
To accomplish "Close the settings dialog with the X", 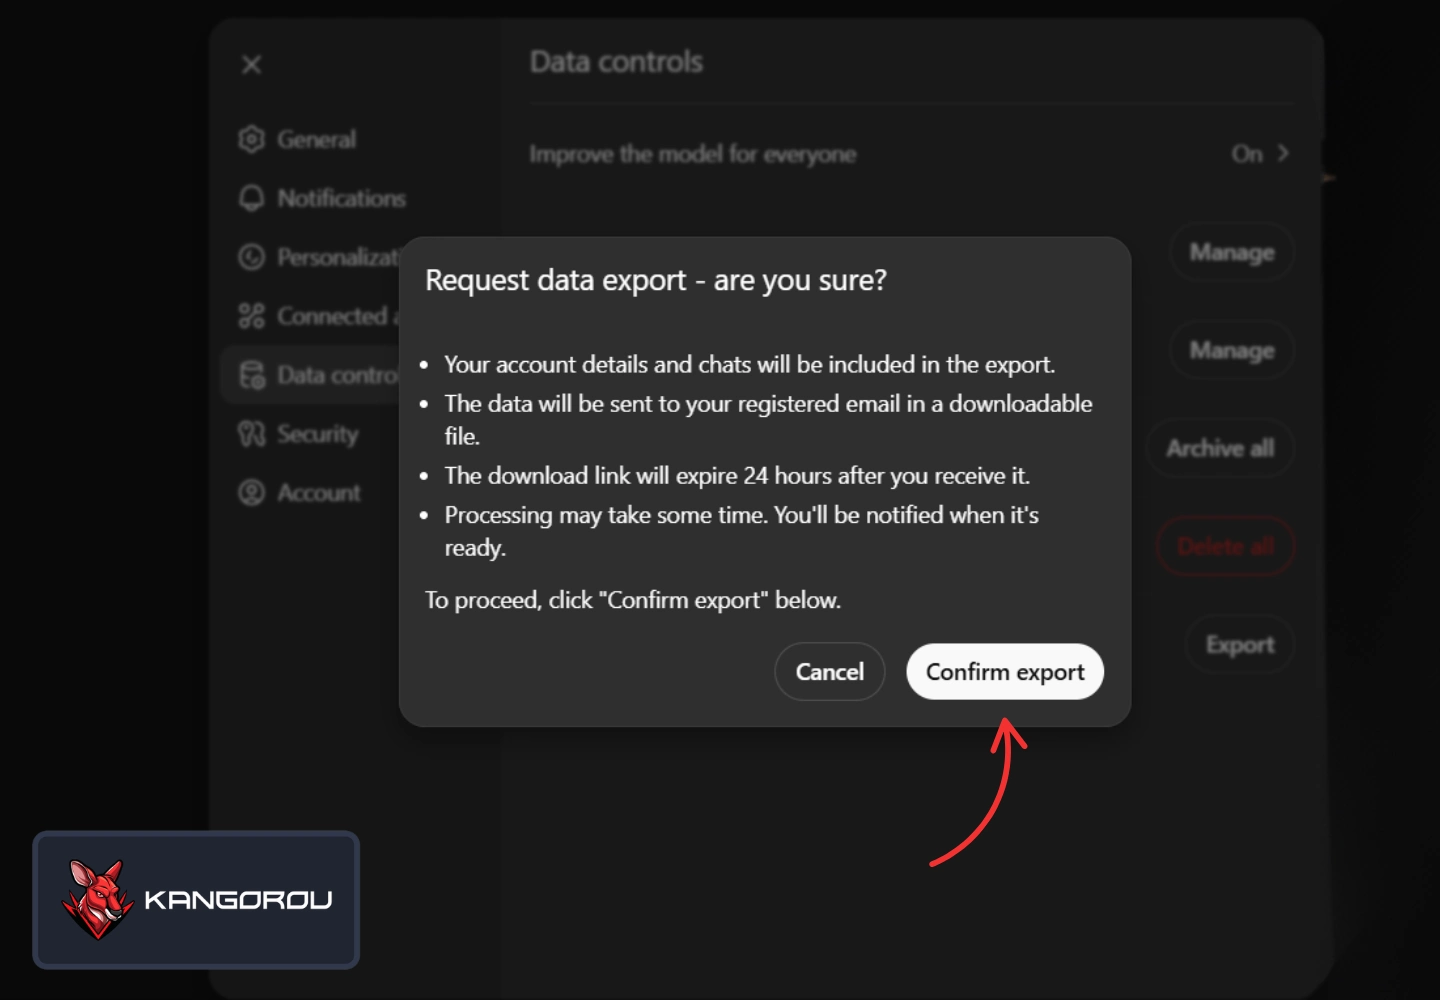I will click(251, 64).
